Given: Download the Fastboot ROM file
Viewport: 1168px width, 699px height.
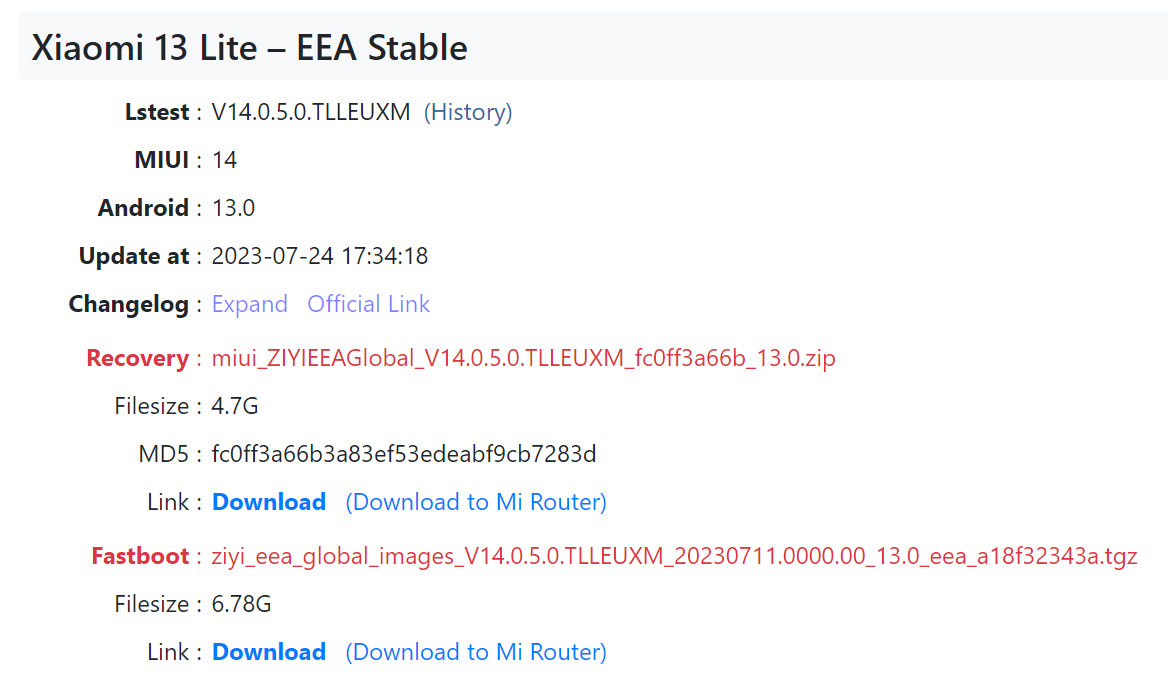Looking at the screenshot, I should [x=269, y=652].
